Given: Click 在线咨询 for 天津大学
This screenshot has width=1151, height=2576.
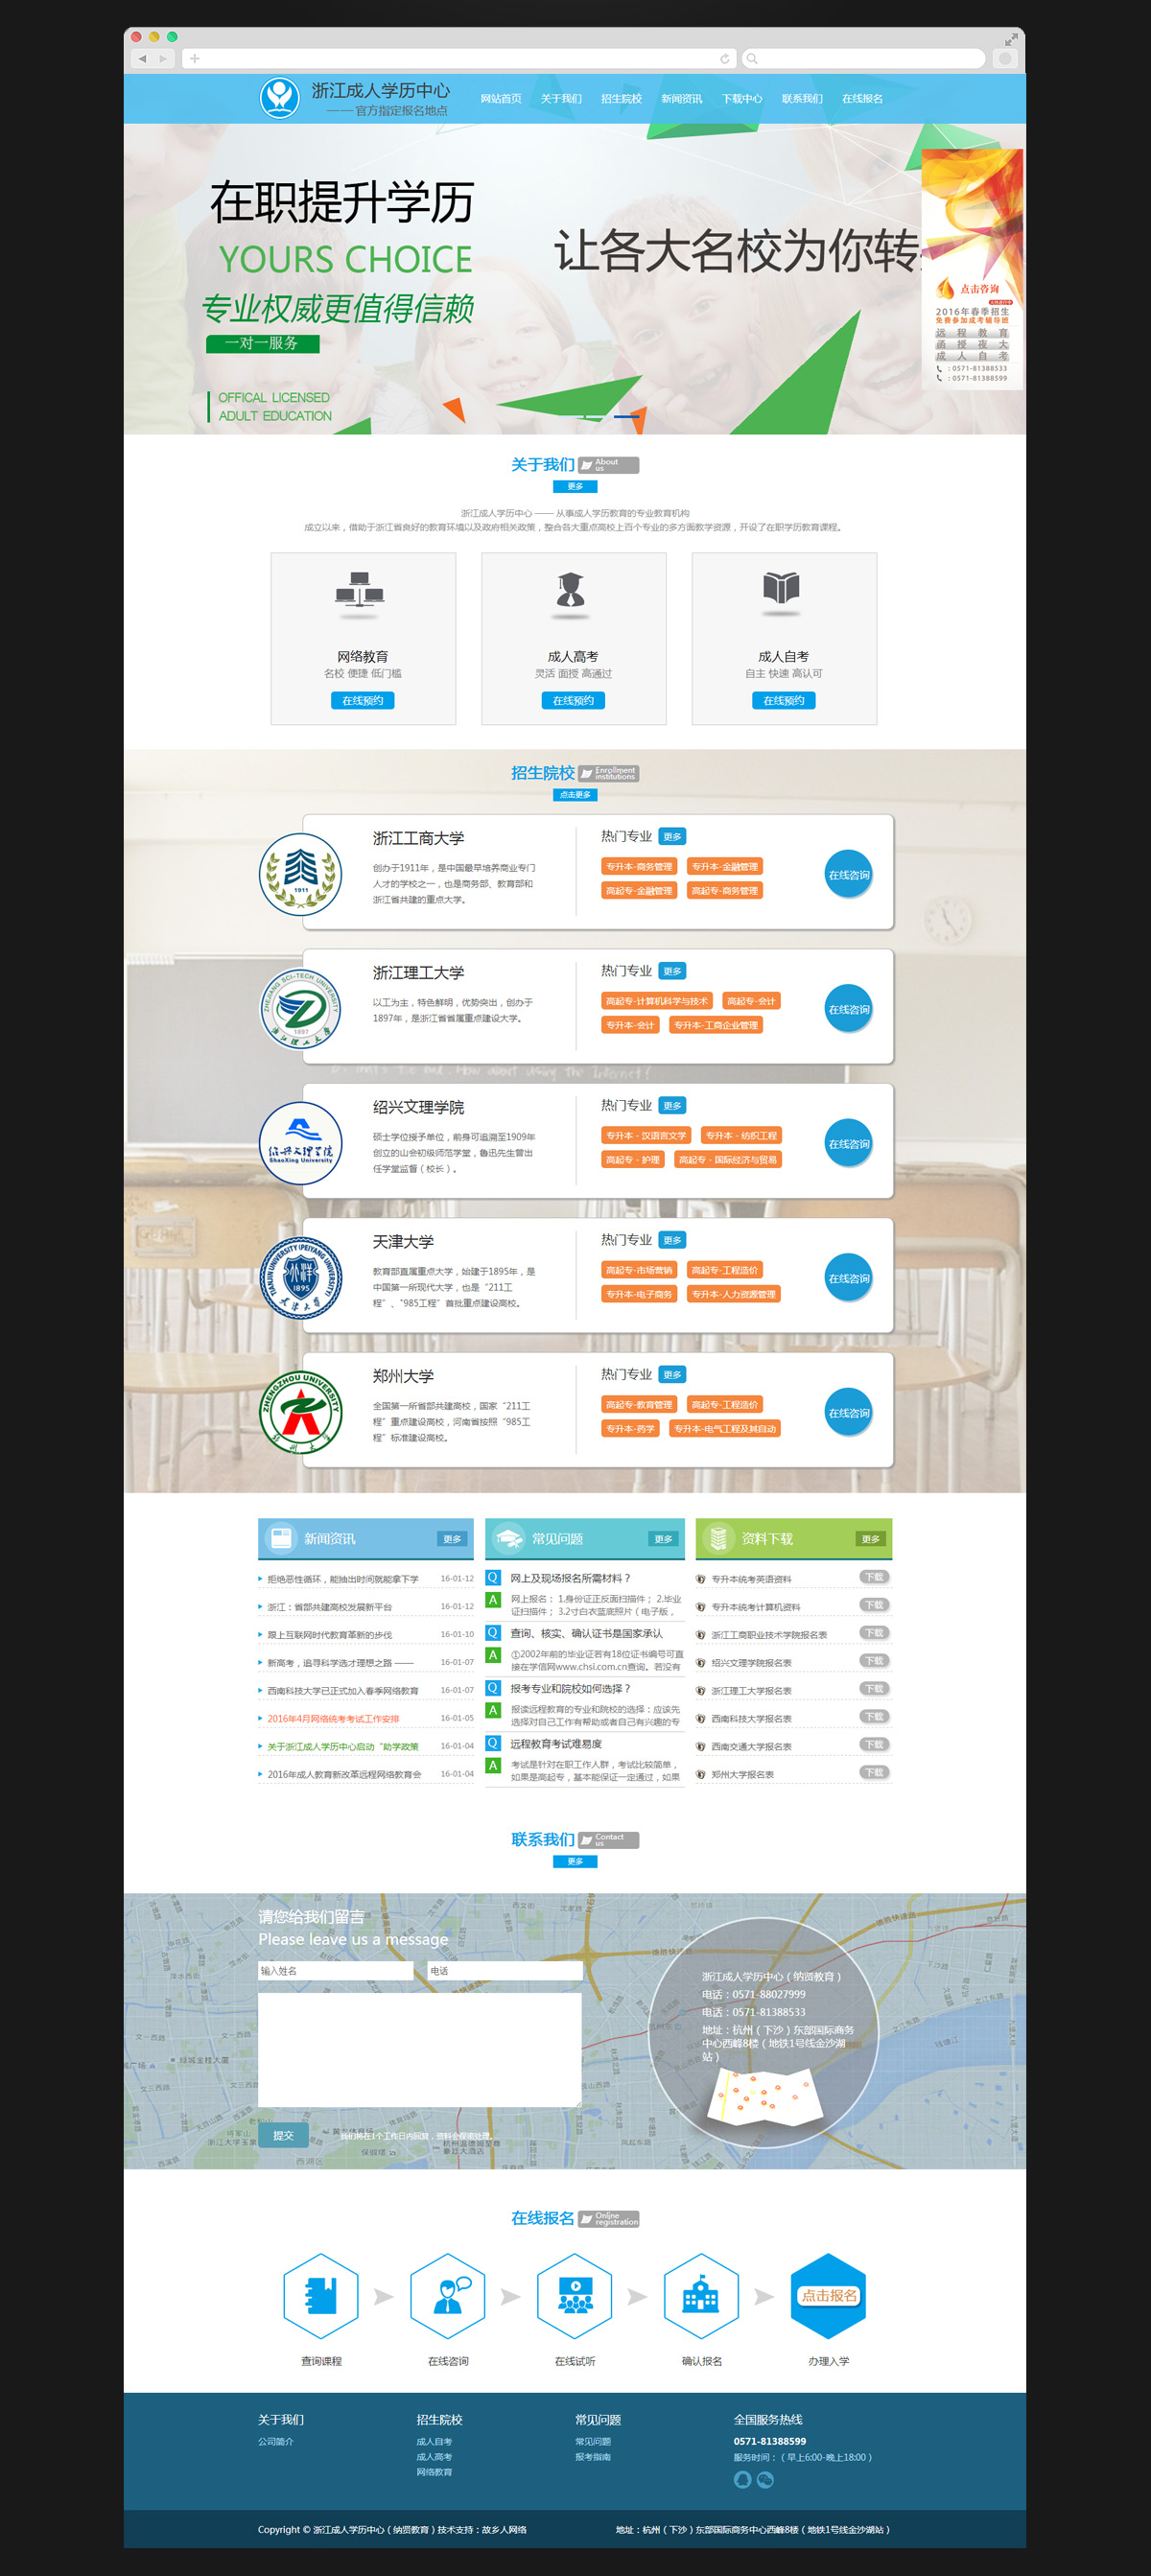Looking at the screenshot, I should coord(848,1278).
